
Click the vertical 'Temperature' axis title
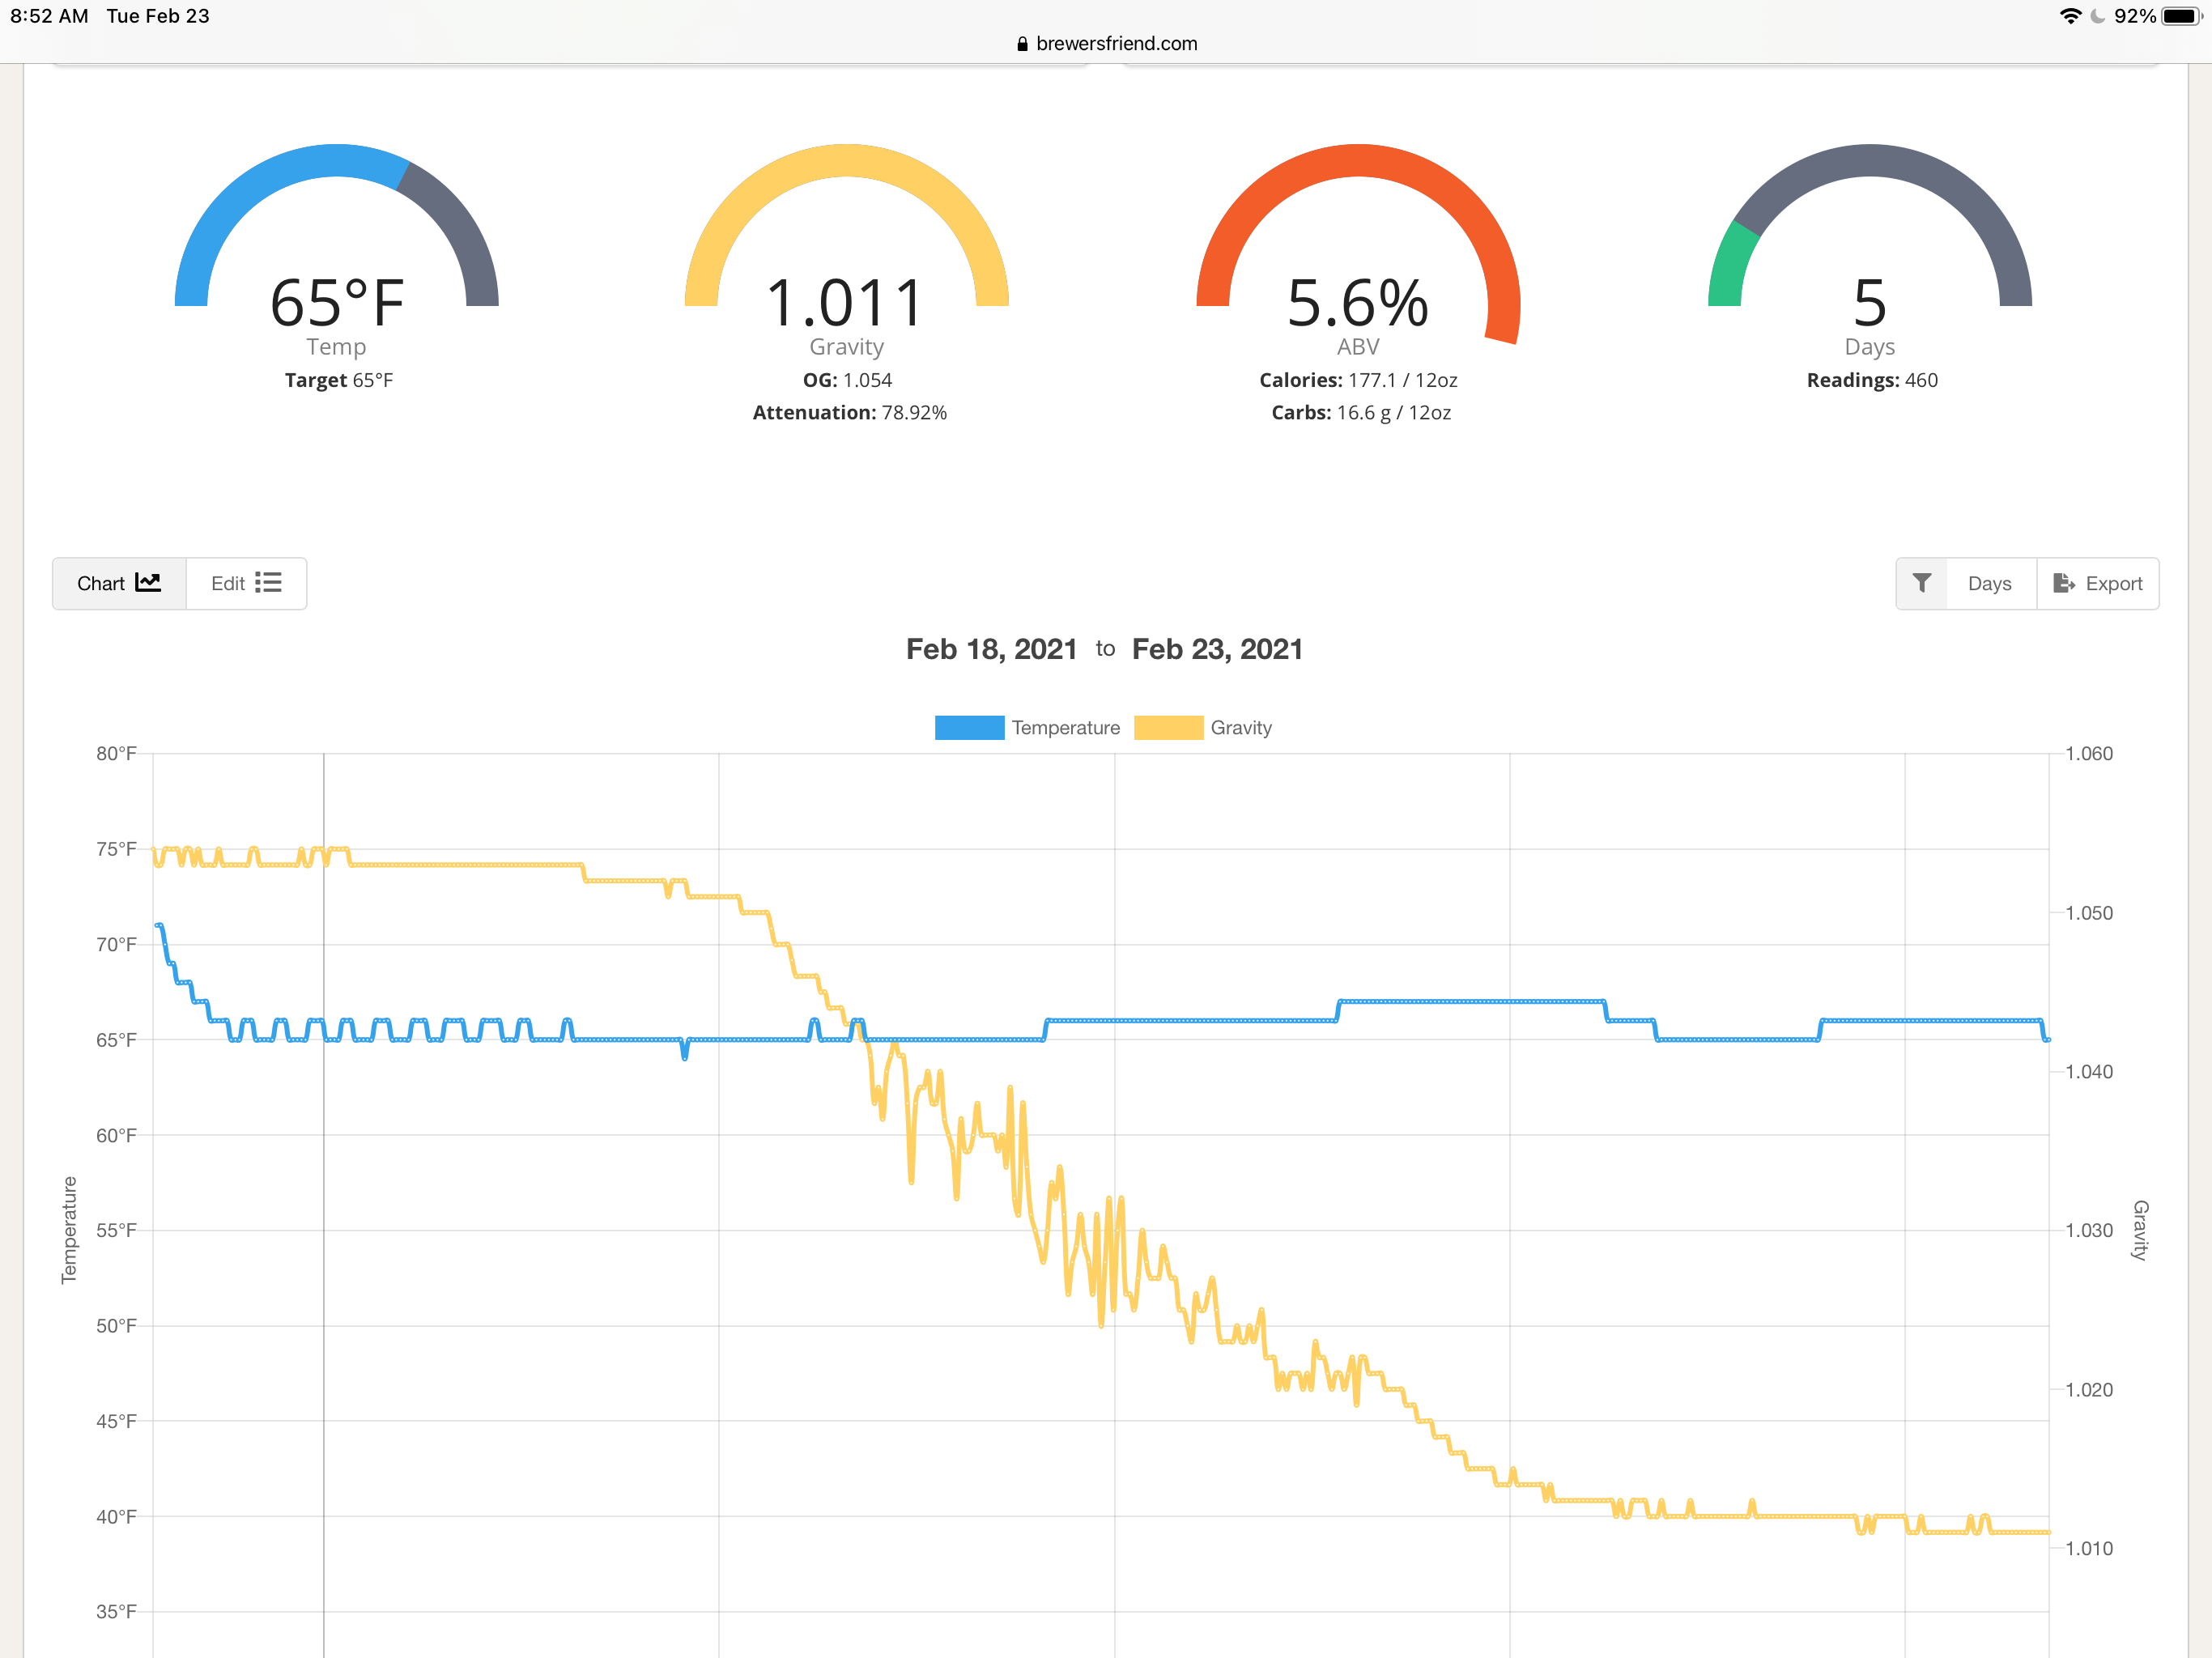69,1230
